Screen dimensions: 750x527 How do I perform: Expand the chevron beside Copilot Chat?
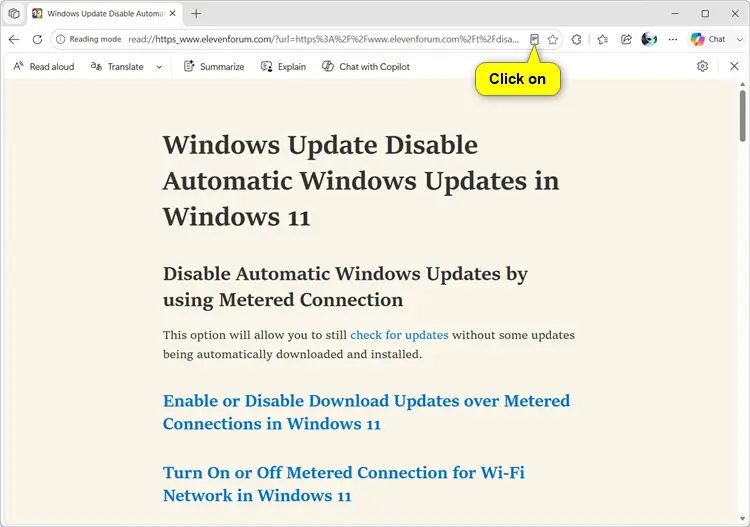coord(740,39)
